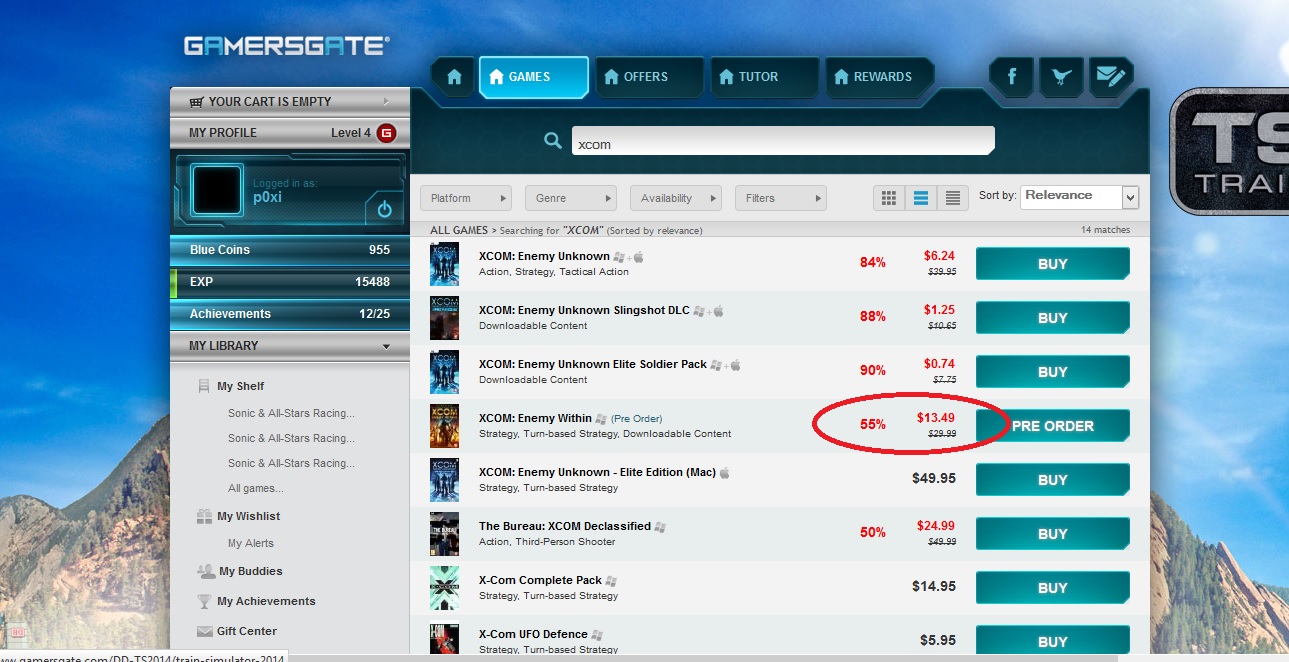Open the Blue Coins balance row

pos(290,250)
